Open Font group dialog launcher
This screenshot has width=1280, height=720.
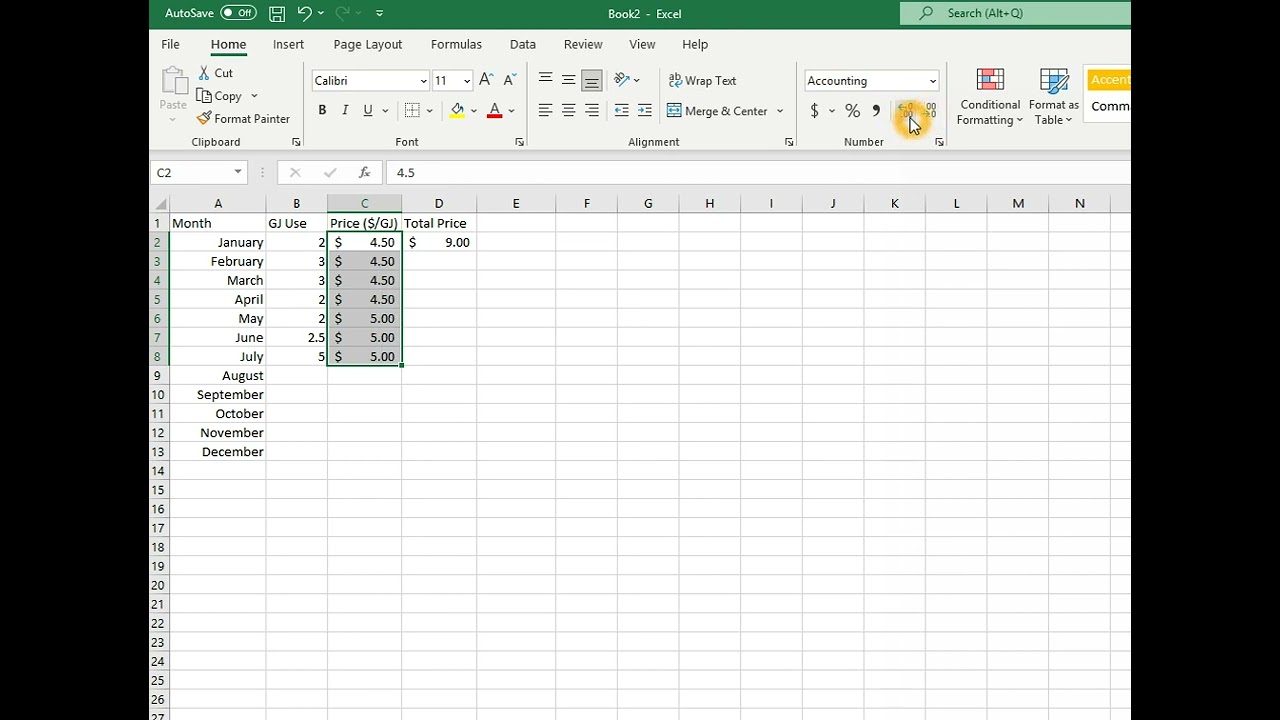[519, 142]
